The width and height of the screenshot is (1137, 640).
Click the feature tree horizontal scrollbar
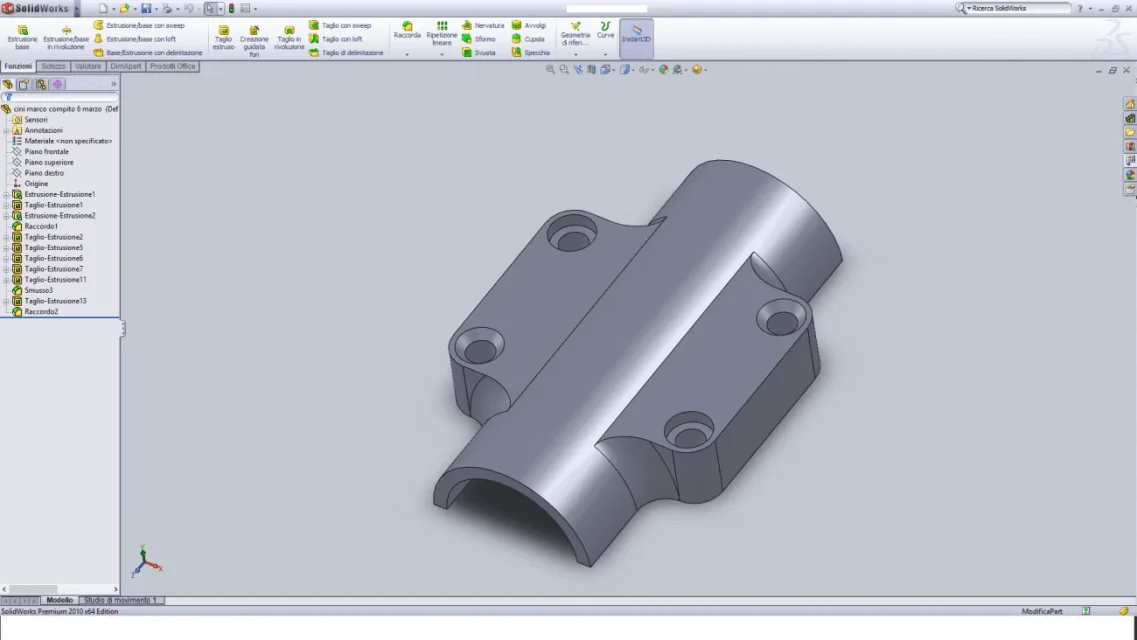click(59, 589)
